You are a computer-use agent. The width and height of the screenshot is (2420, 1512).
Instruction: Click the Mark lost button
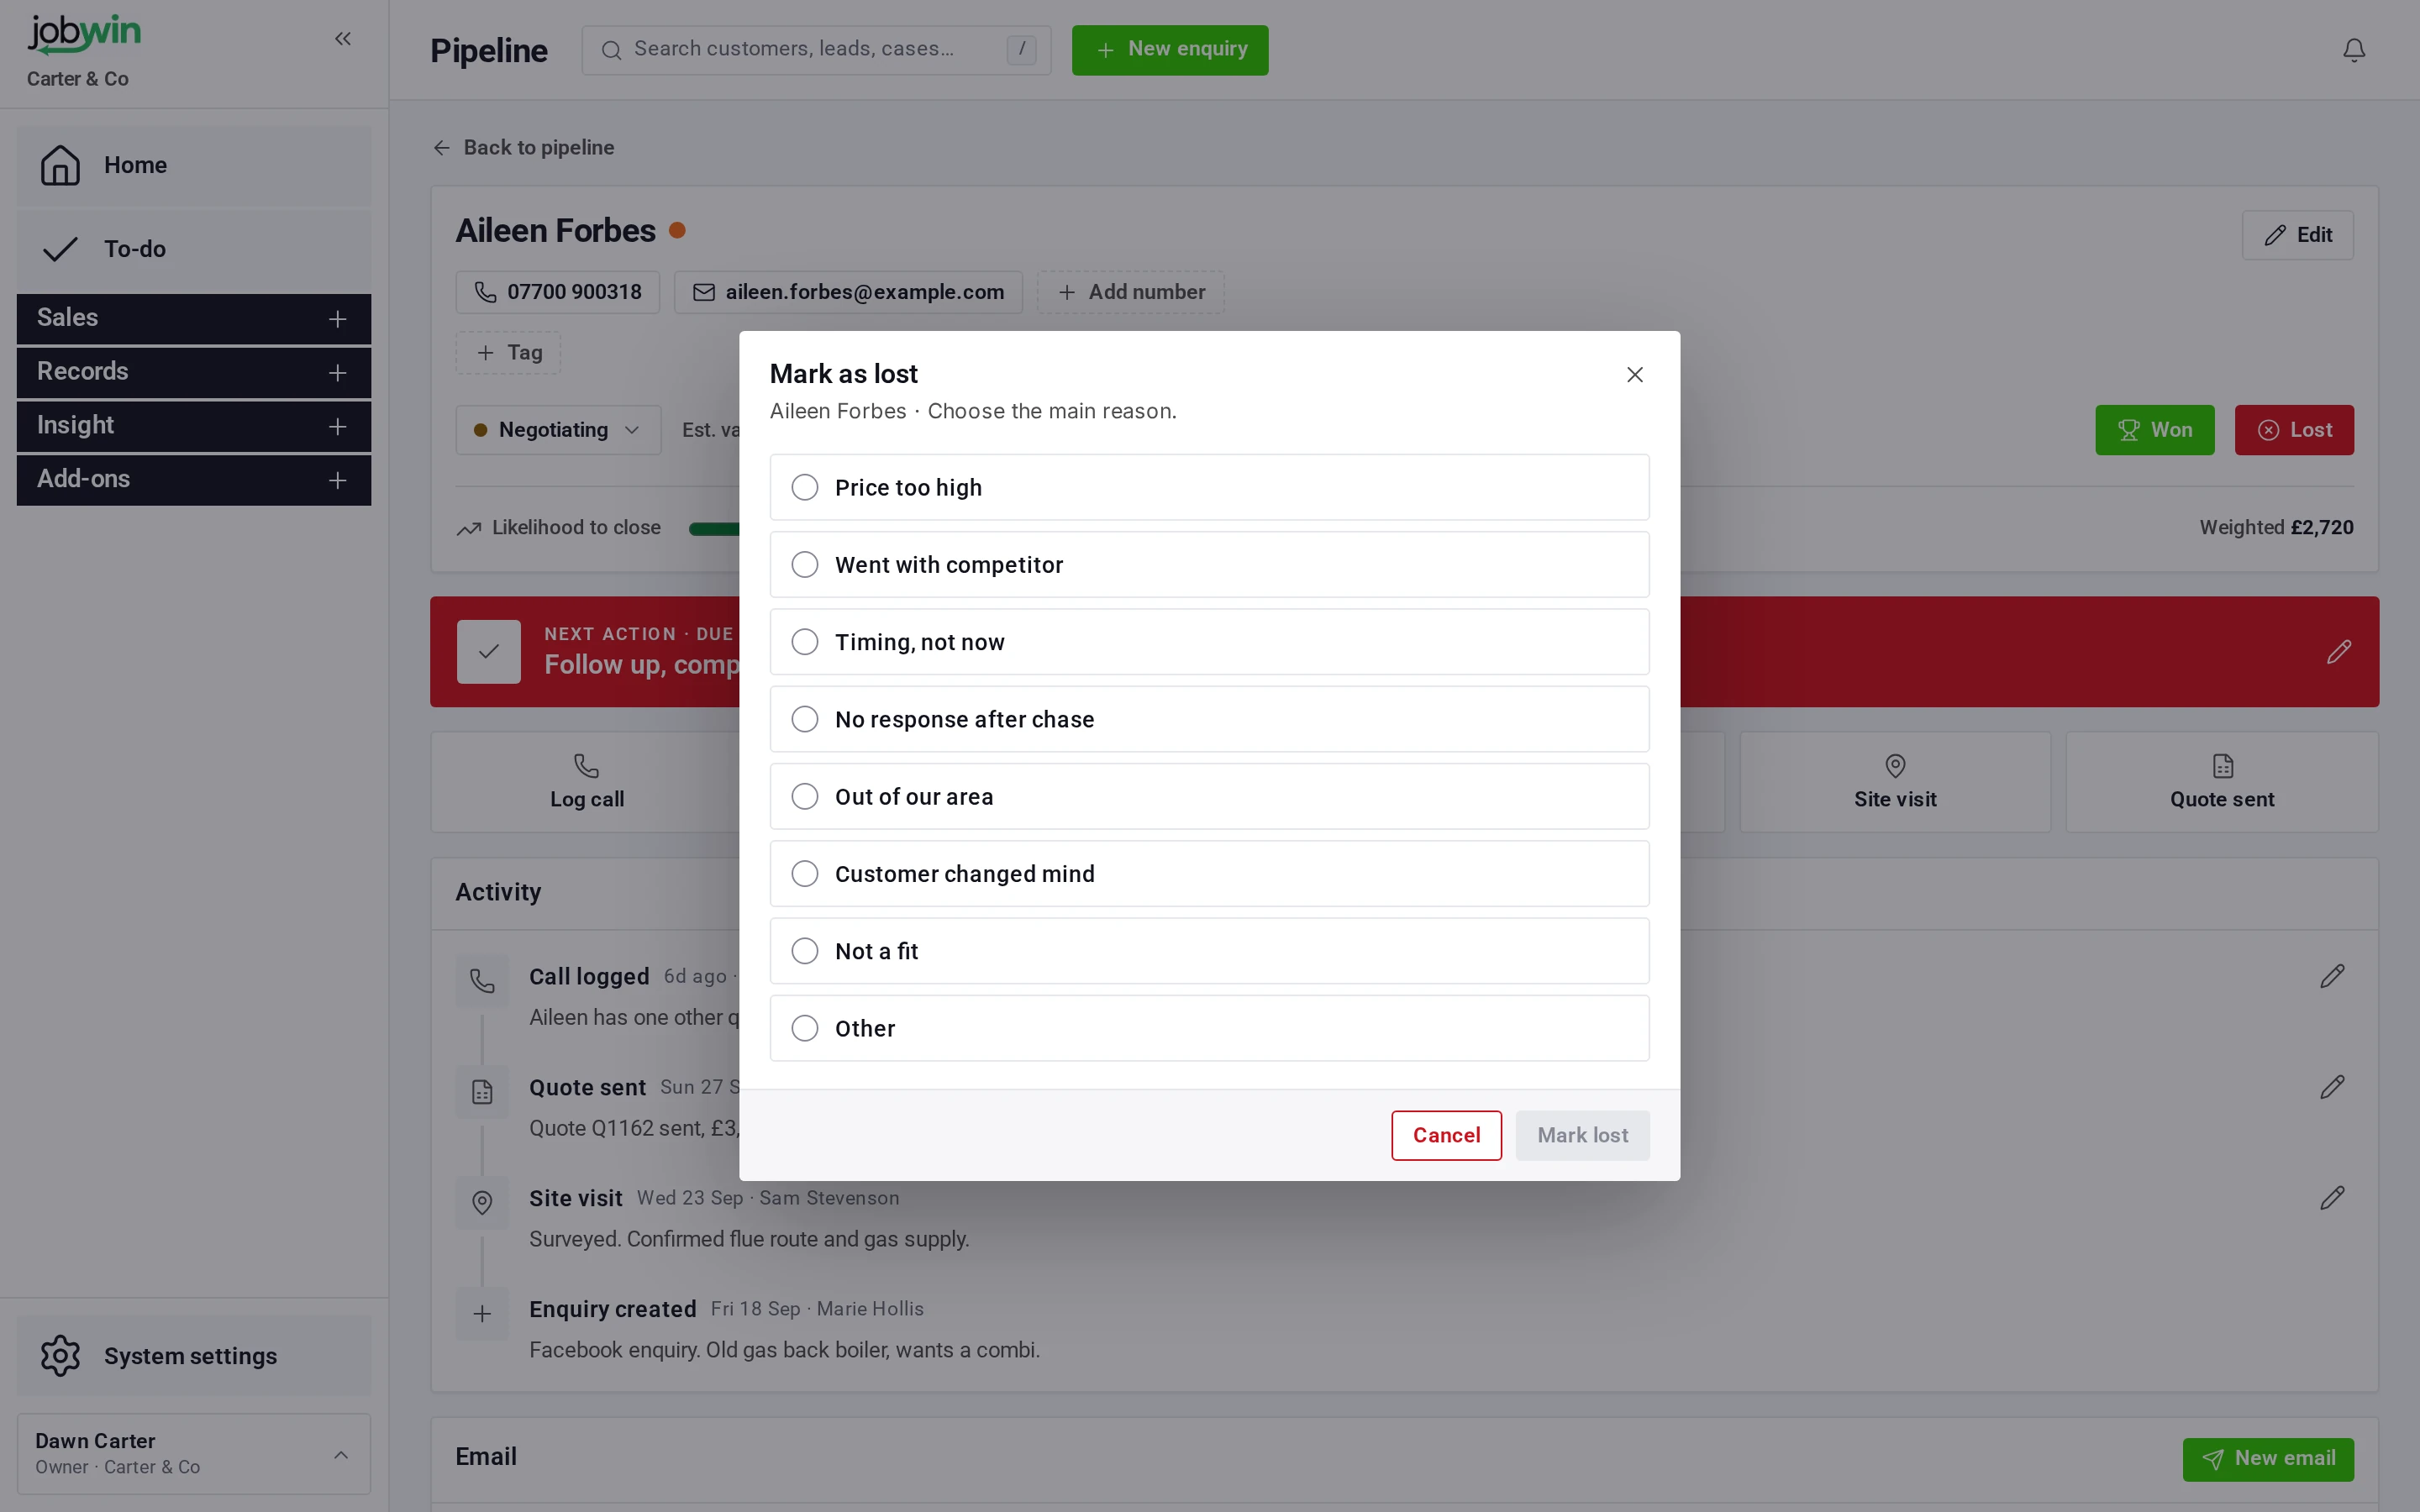coord(1582,1135)
